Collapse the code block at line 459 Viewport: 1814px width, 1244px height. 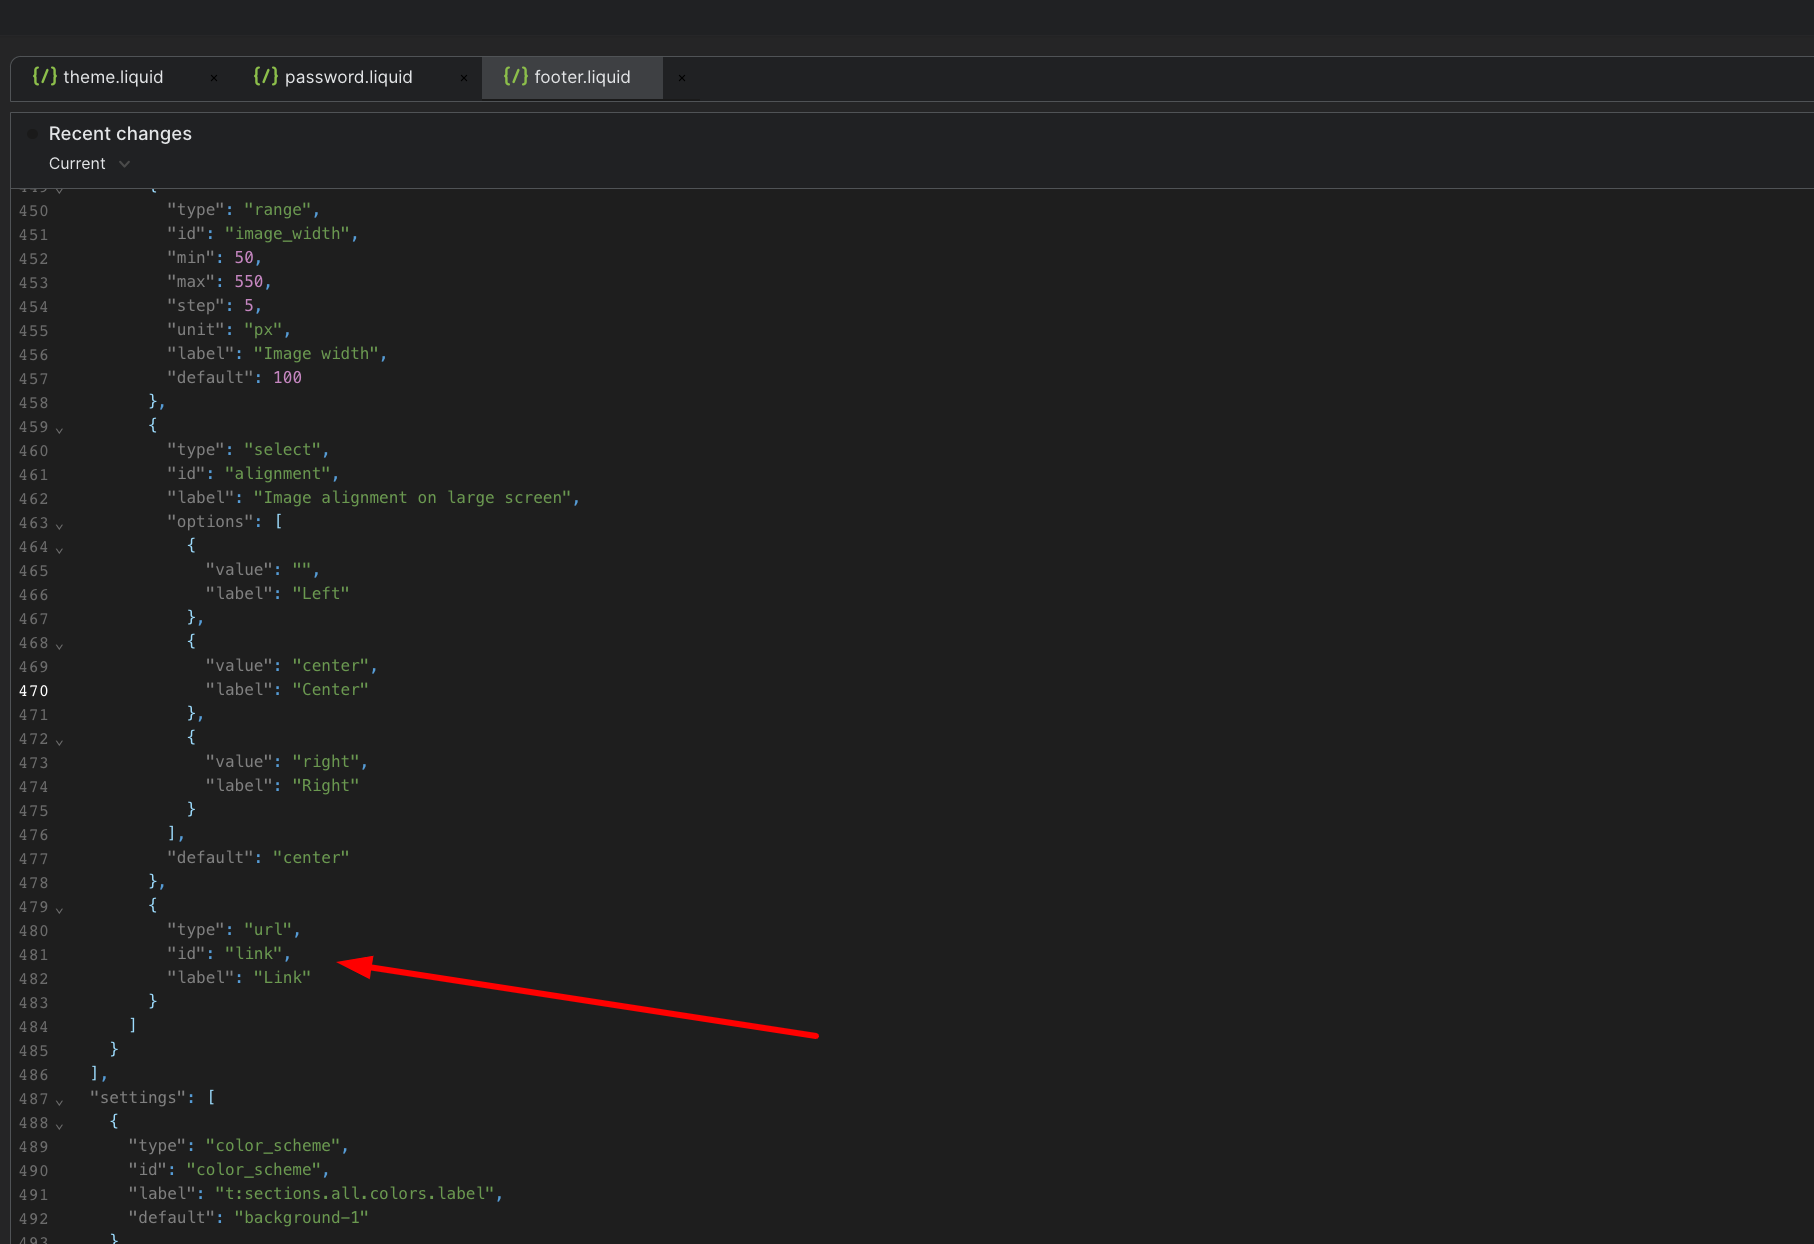tap(60, 429)
